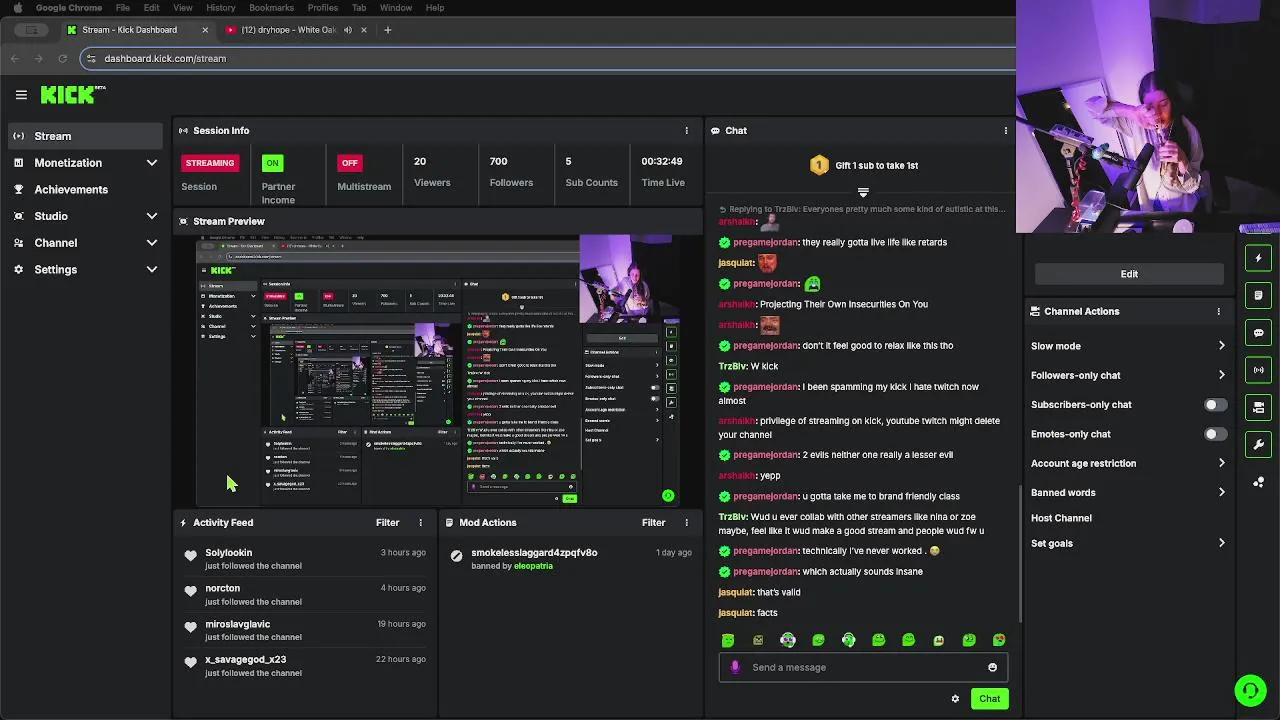Viewport: 1280px width, 720px height.
Task: Toggle Subscribers-only chat switch
Action: pos(1215,405)
